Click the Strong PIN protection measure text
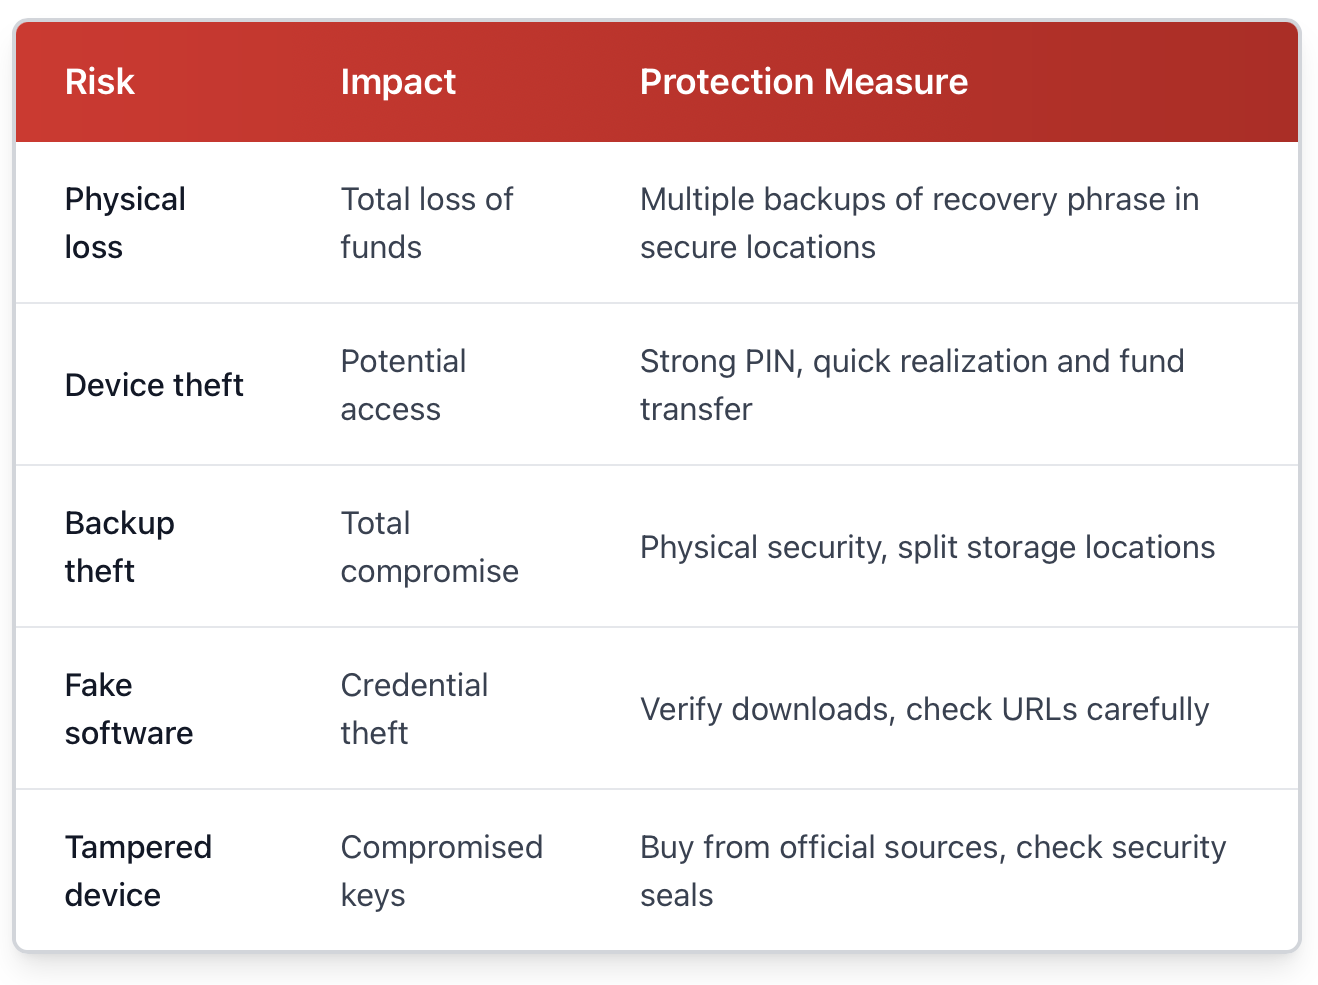 [x=911, y=362]
